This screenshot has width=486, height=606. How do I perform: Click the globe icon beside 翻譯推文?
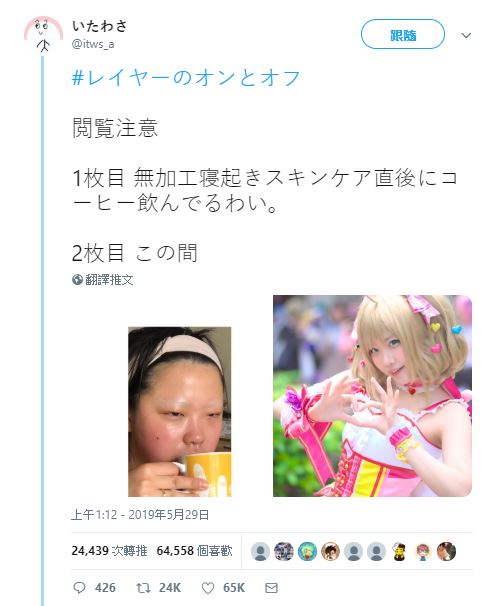tap(77, 279)
